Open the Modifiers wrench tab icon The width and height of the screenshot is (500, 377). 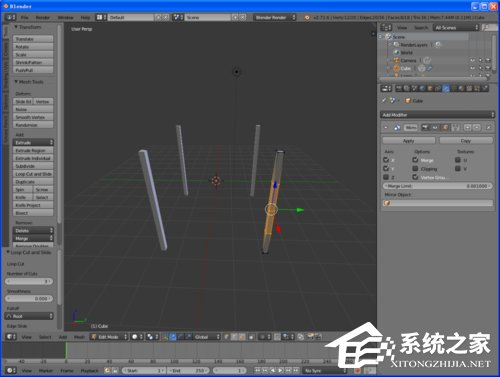[x=446, y=88]
